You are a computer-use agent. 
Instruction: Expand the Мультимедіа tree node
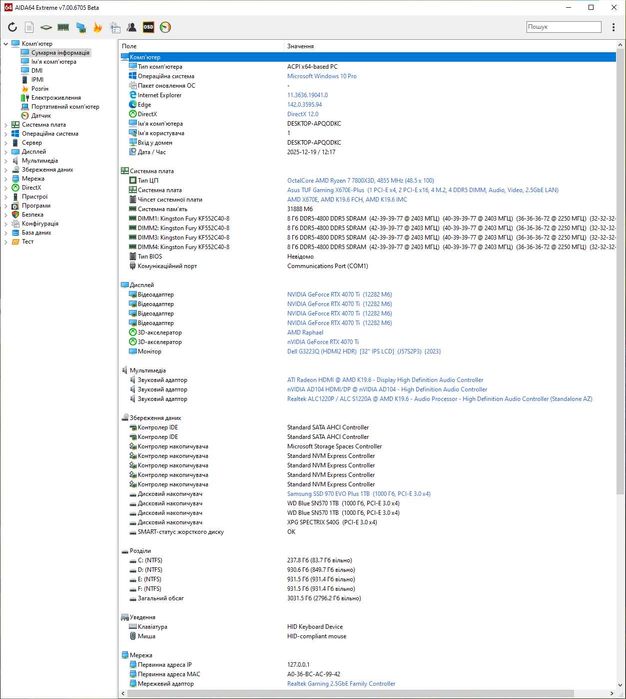coord(6,160)
